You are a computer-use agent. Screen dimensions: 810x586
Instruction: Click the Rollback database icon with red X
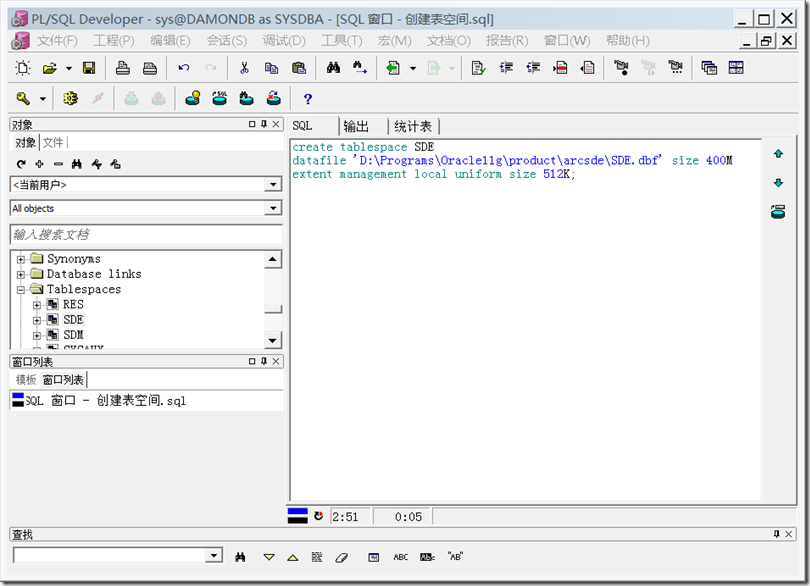click(x=273, y=98)
